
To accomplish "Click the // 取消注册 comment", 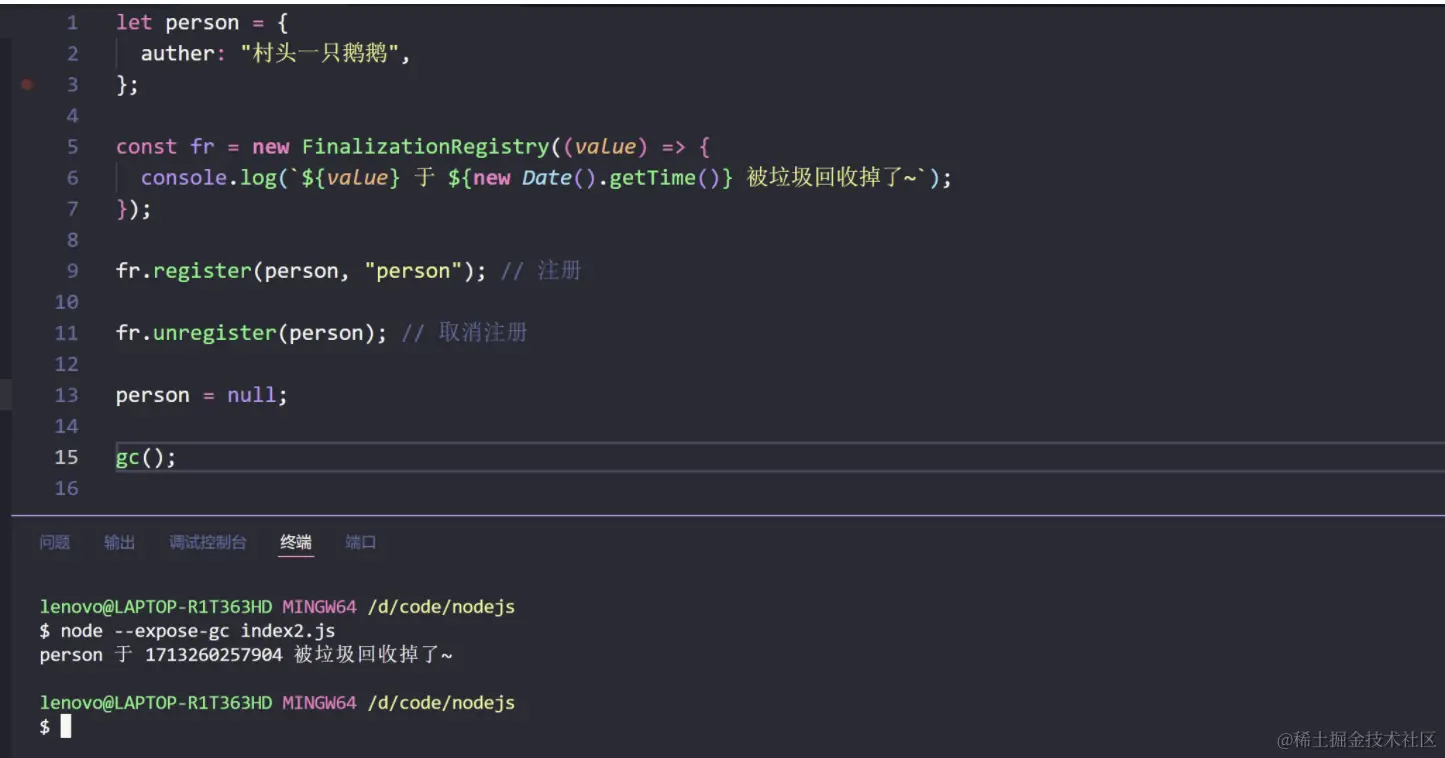I will coord(464,333).
